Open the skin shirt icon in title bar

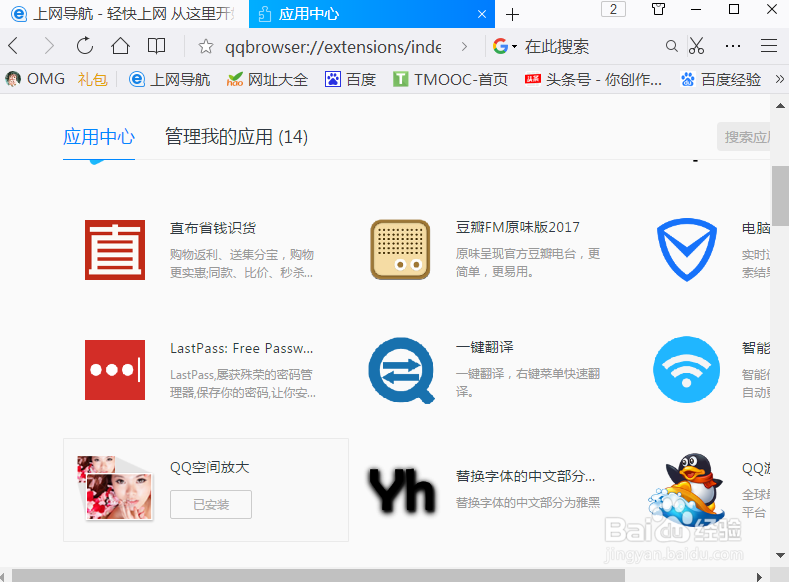(x=658, y=9)
